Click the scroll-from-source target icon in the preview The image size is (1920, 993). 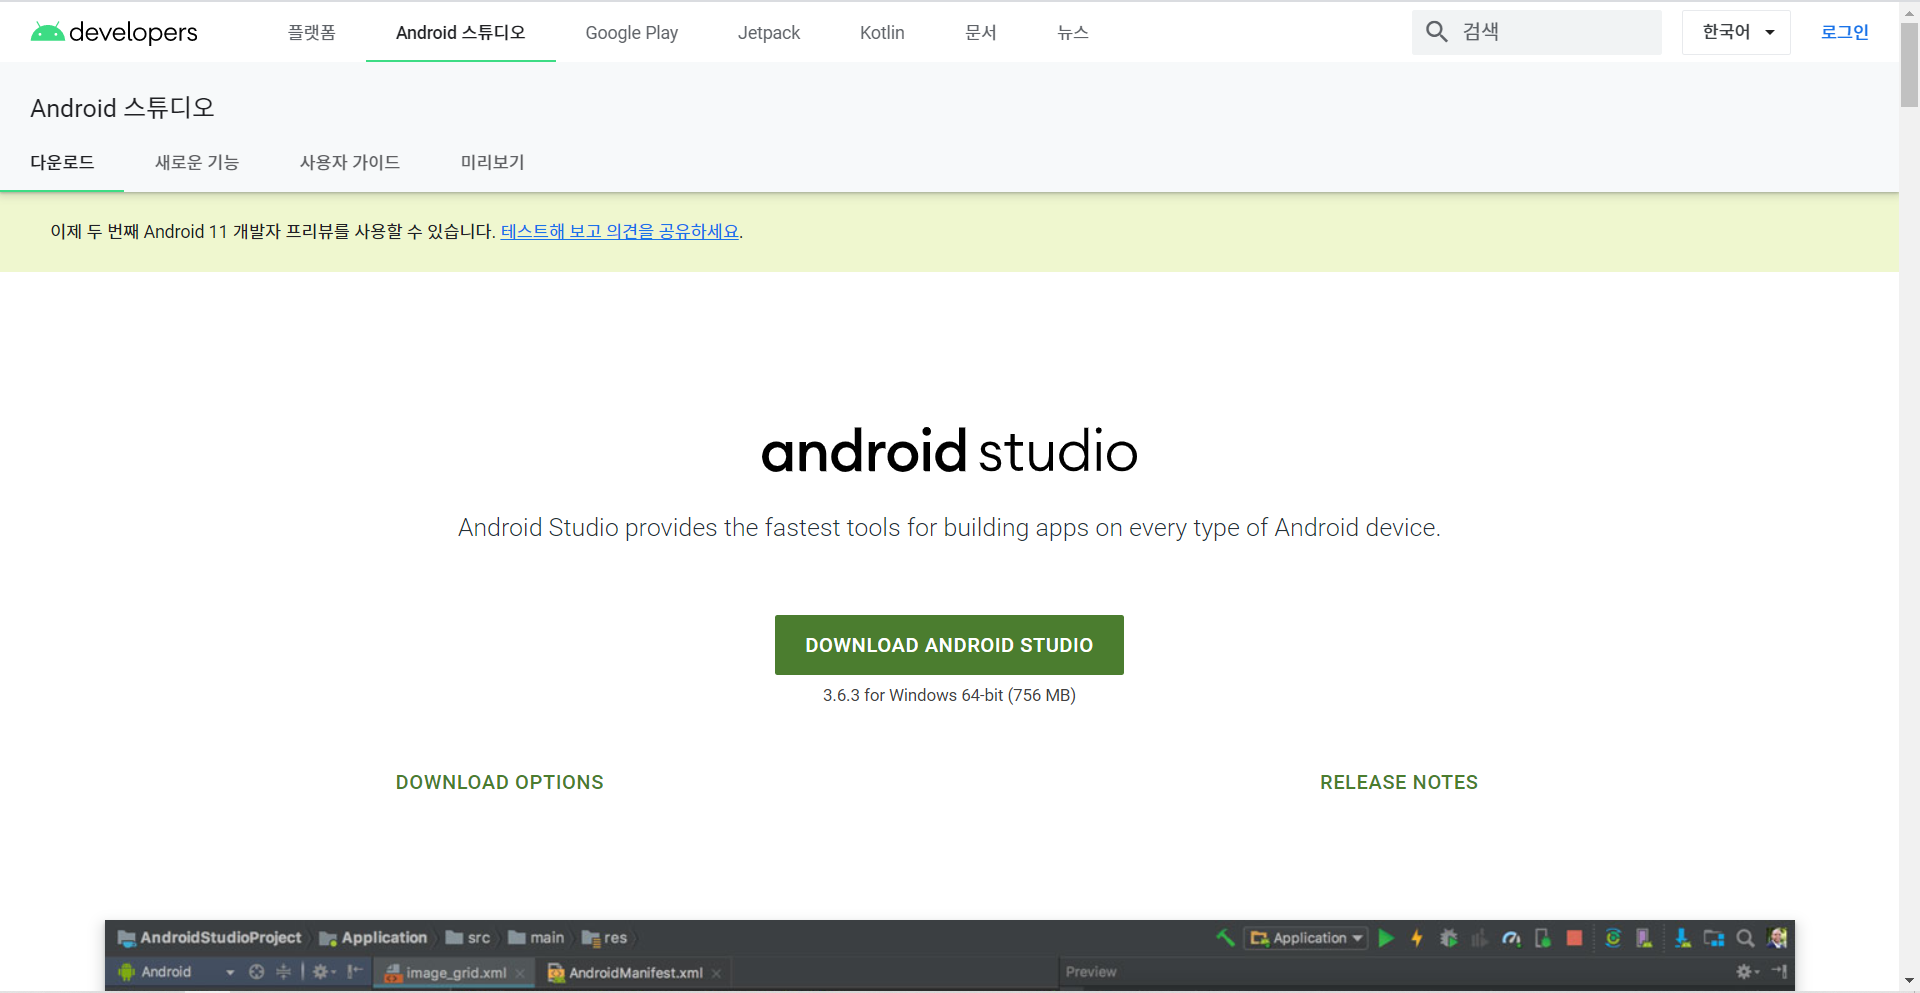click(256, 972)
